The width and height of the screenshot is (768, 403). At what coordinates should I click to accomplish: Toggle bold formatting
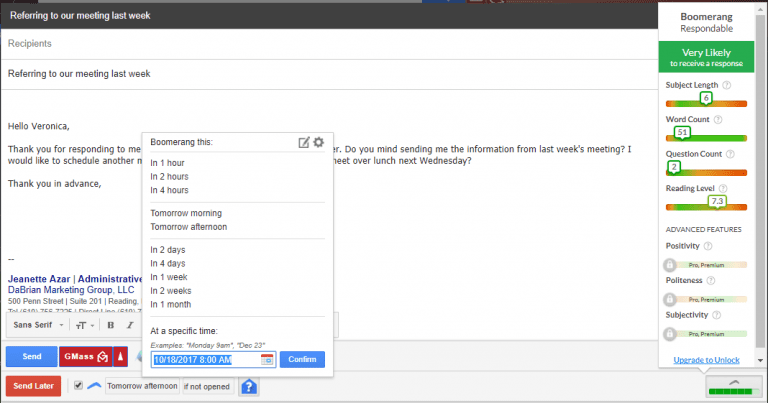pos(111,325)
